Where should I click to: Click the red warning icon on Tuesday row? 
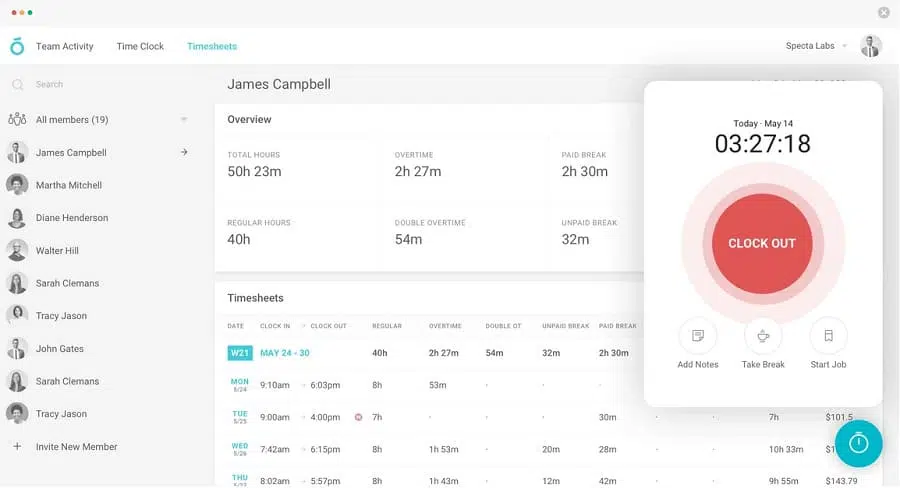(358, 417)
